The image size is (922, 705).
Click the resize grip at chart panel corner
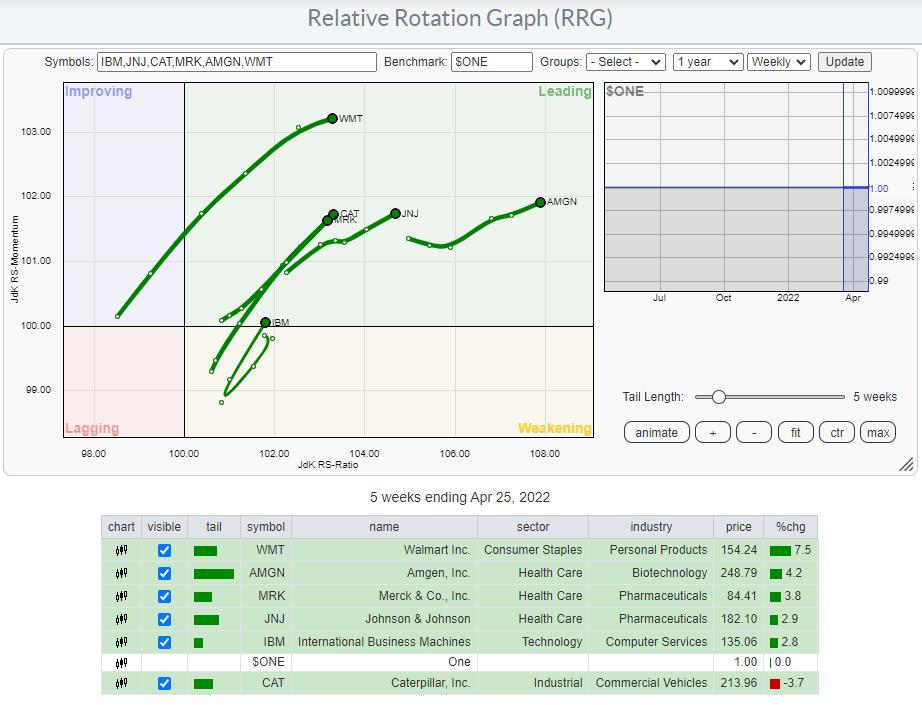coord(906,465)
